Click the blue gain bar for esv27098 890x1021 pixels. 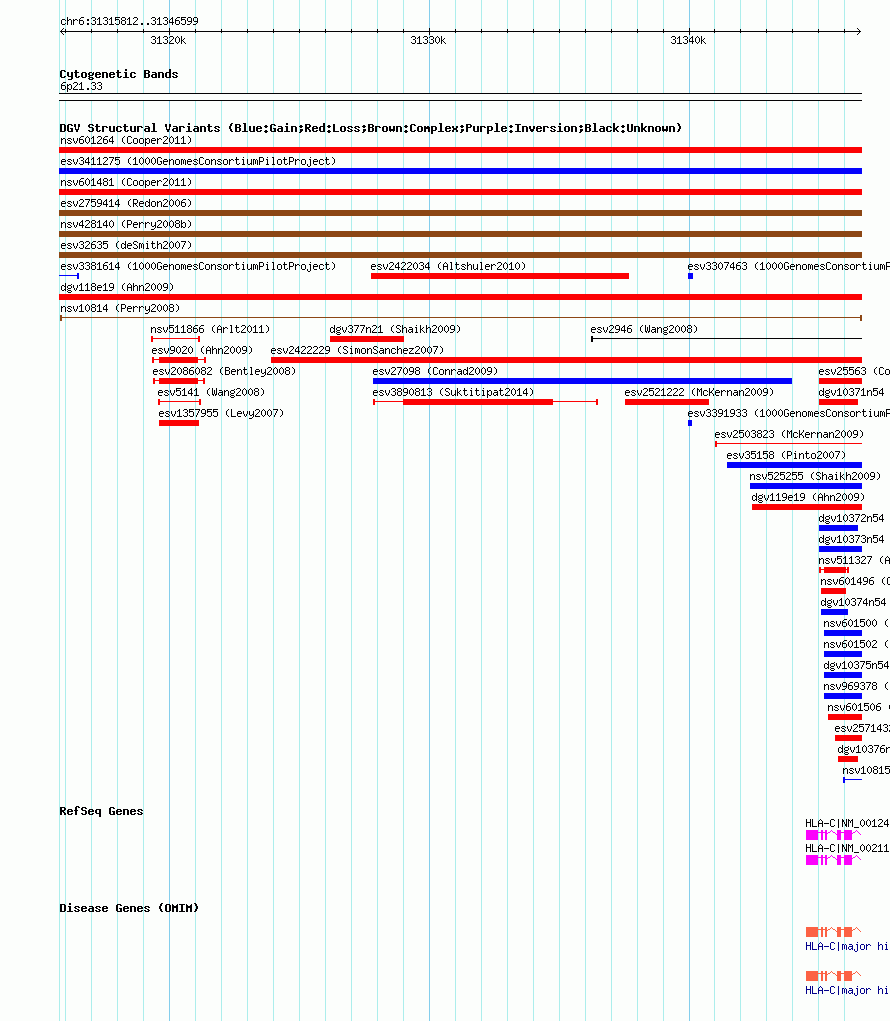pos(582,381)
